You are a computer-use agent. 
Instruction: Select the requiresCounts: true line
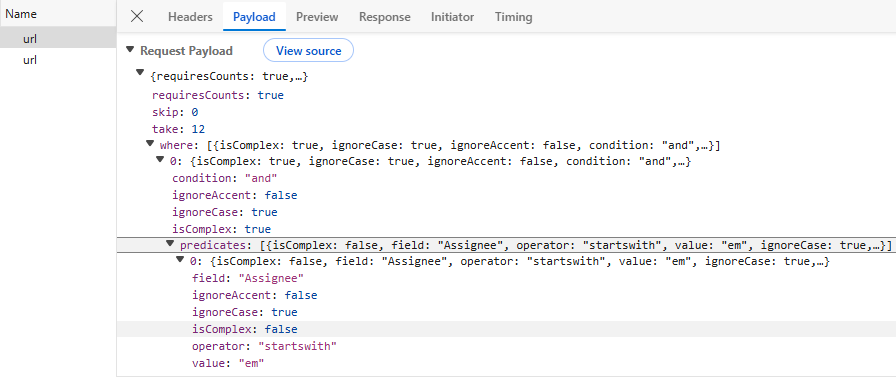point(218,95)
